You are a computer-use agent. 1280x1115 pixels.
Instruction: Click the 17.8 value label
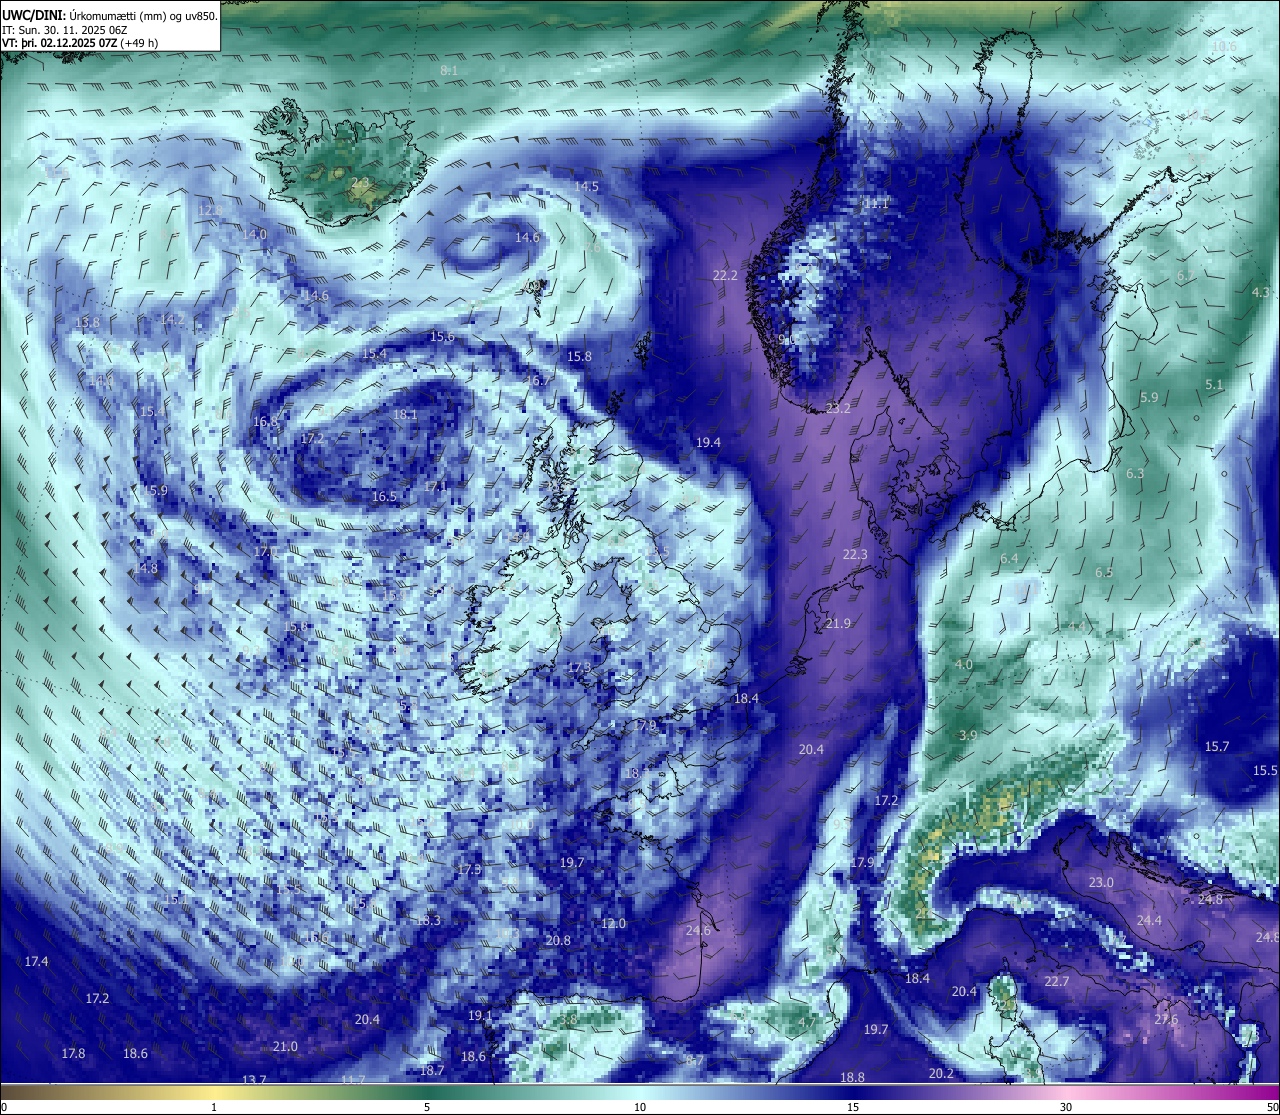click(x=73, y=1053)
